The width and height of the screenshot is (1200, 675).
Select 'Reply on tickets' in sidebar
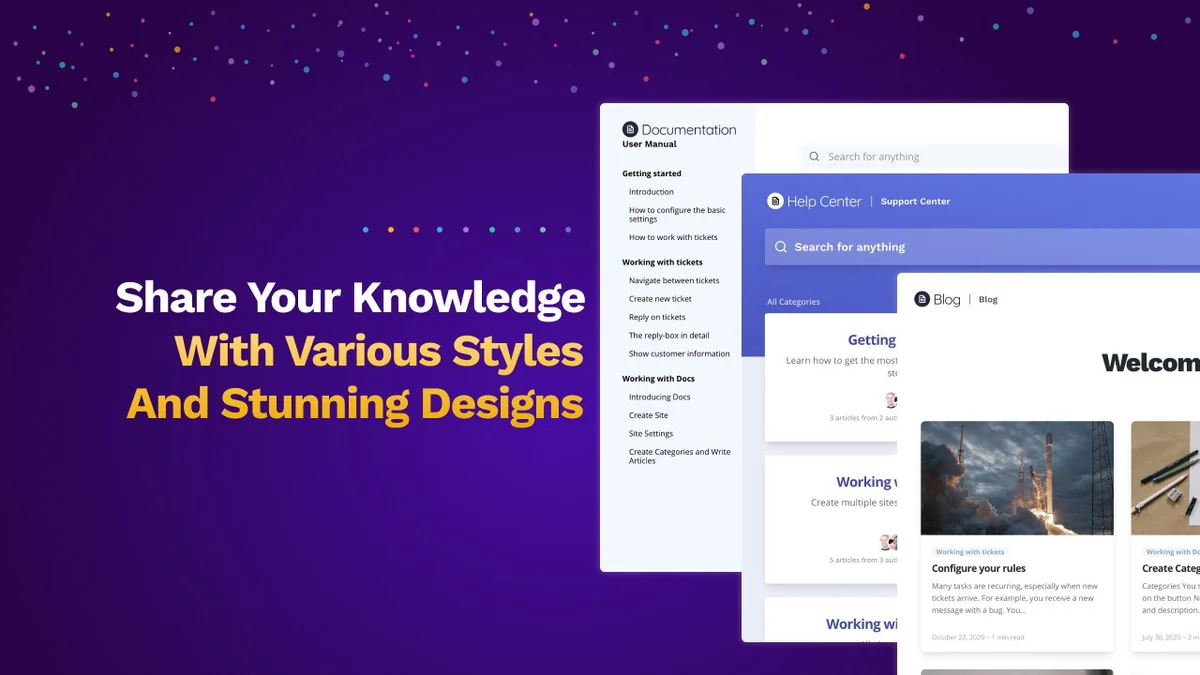(x=657, y=317)
